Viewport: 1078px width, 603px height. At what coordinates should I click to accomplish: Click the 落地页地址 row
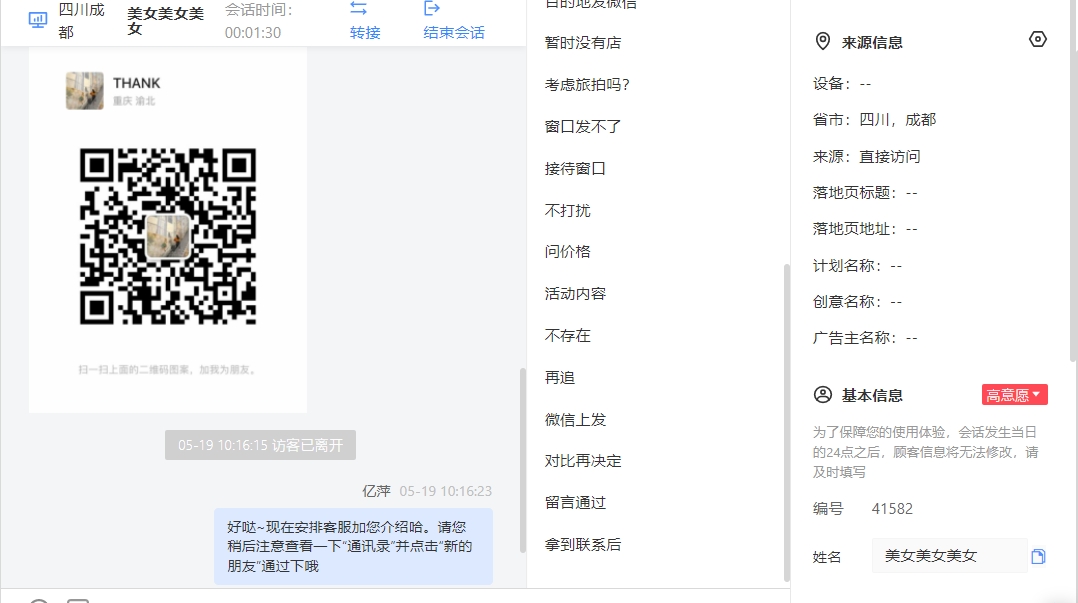pyautogui.click(x=865, y=229)
